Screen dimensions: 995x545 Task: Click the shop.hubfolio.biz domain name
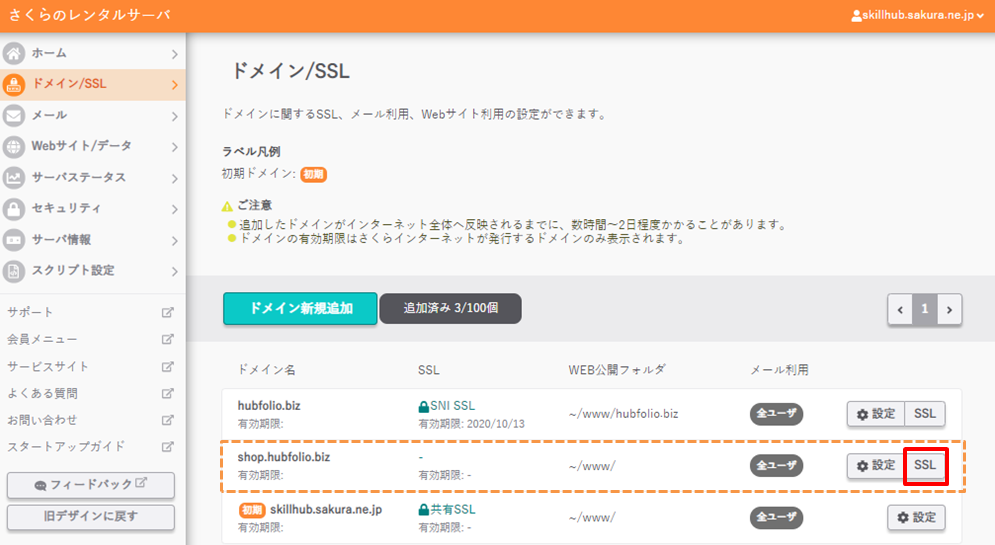point(284,457)
